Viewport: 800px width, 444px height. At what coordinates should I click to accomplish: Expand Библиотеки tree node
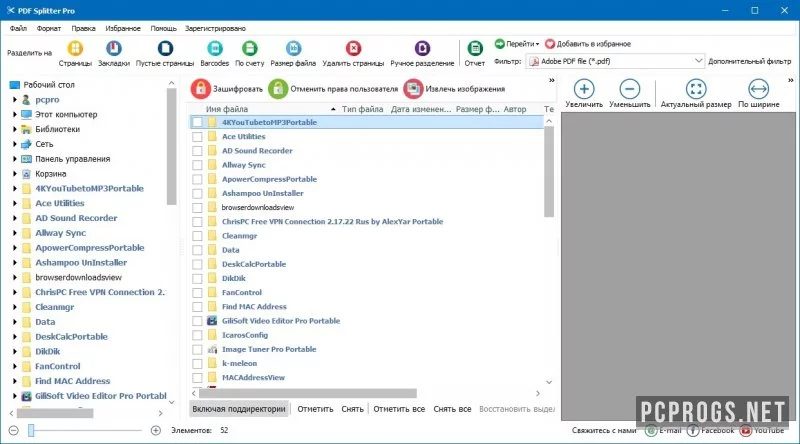coord(15,129)
